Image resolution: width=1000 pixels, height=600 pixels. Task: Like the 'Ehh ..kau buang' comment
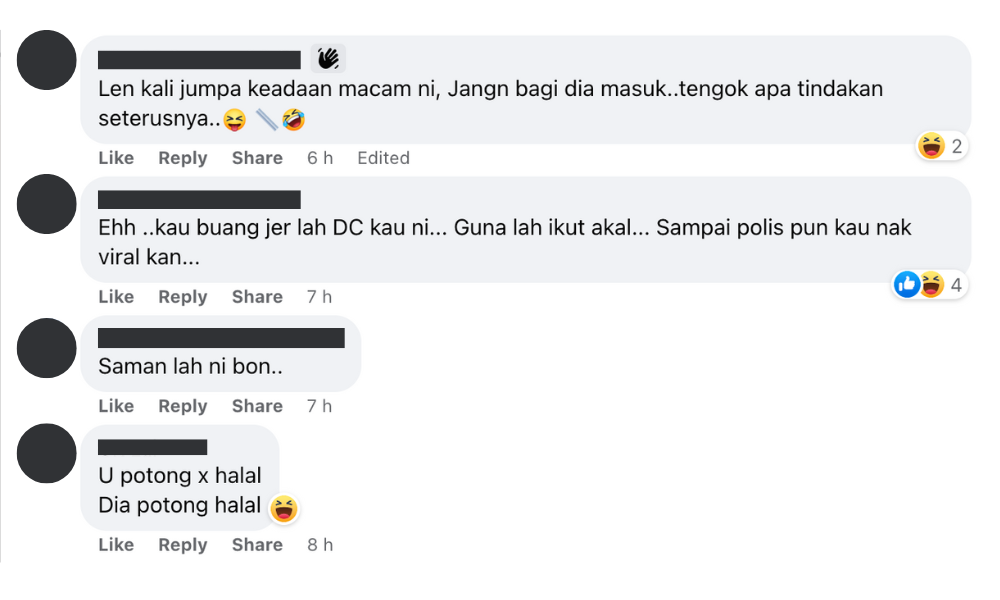point(116,297)
